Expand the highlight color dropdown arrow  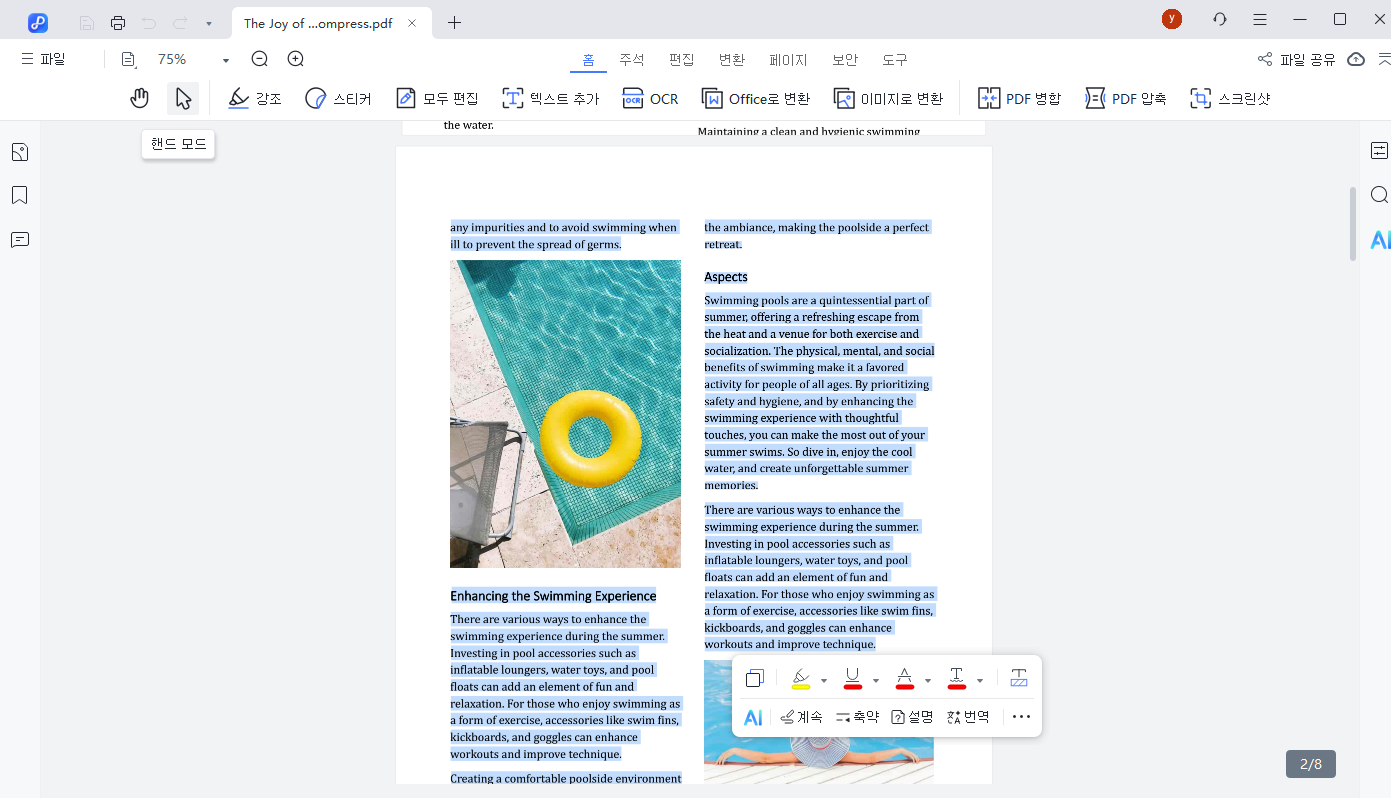pos(824,681)
